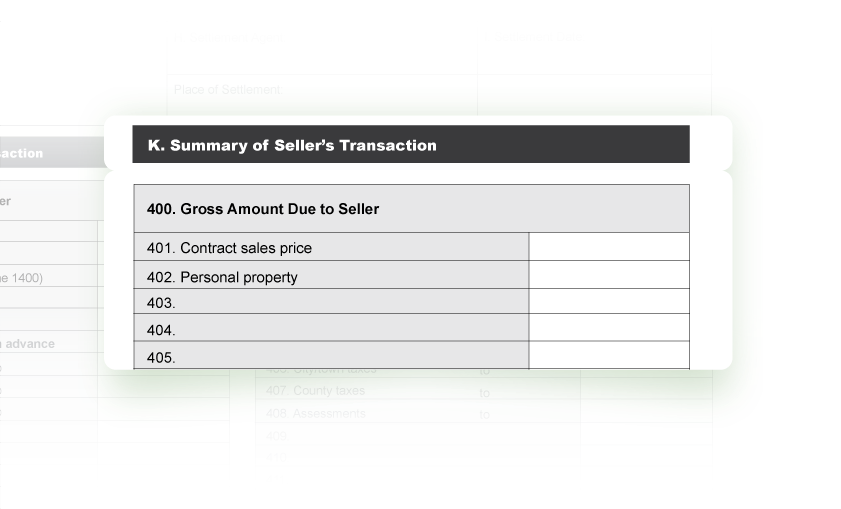Viewport: 841px width, 509px height.
Task: Click the gray partially visible section header on left
Action: [52, 152]
